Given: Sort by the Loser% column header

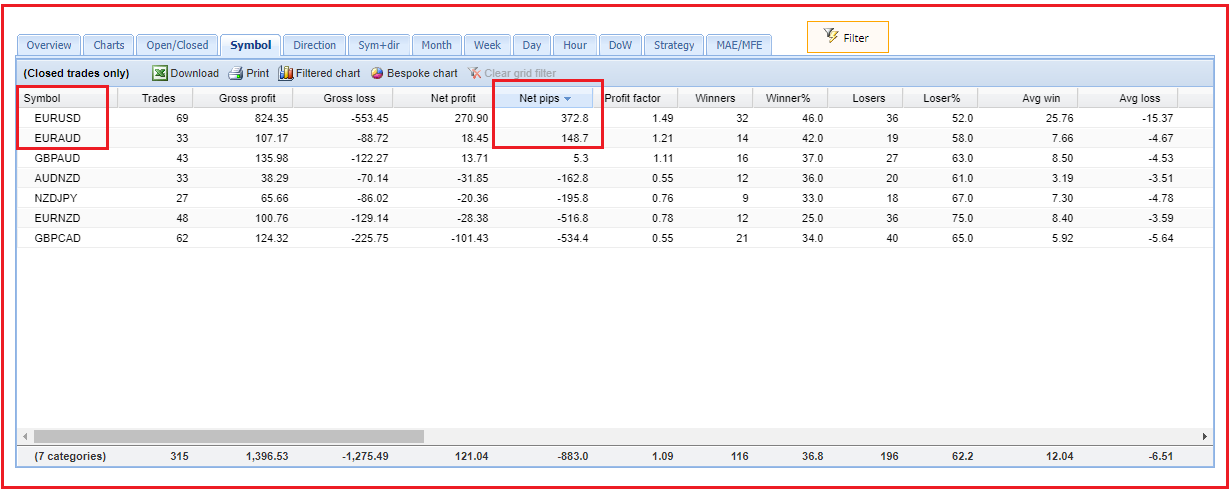Looking at the screenshot, I should coord(940,98).
